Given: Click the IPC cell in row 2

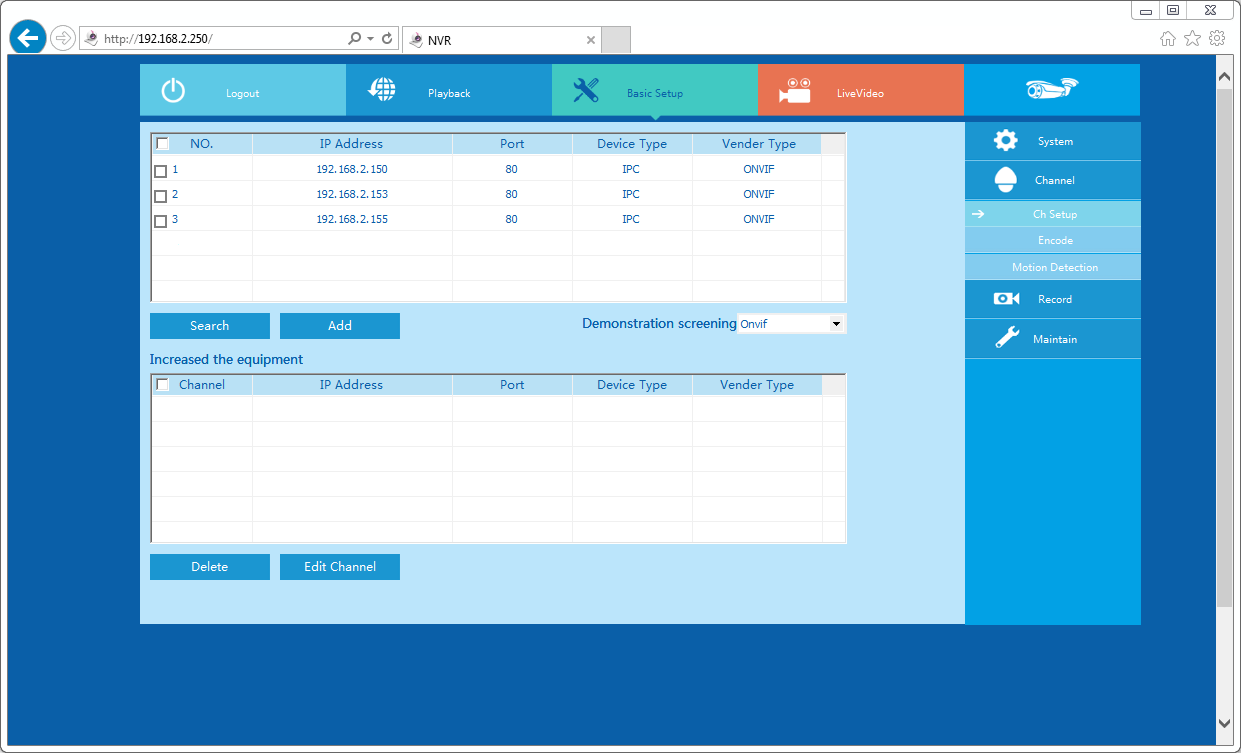Looking at the screenshot, I should pos(631,194).
